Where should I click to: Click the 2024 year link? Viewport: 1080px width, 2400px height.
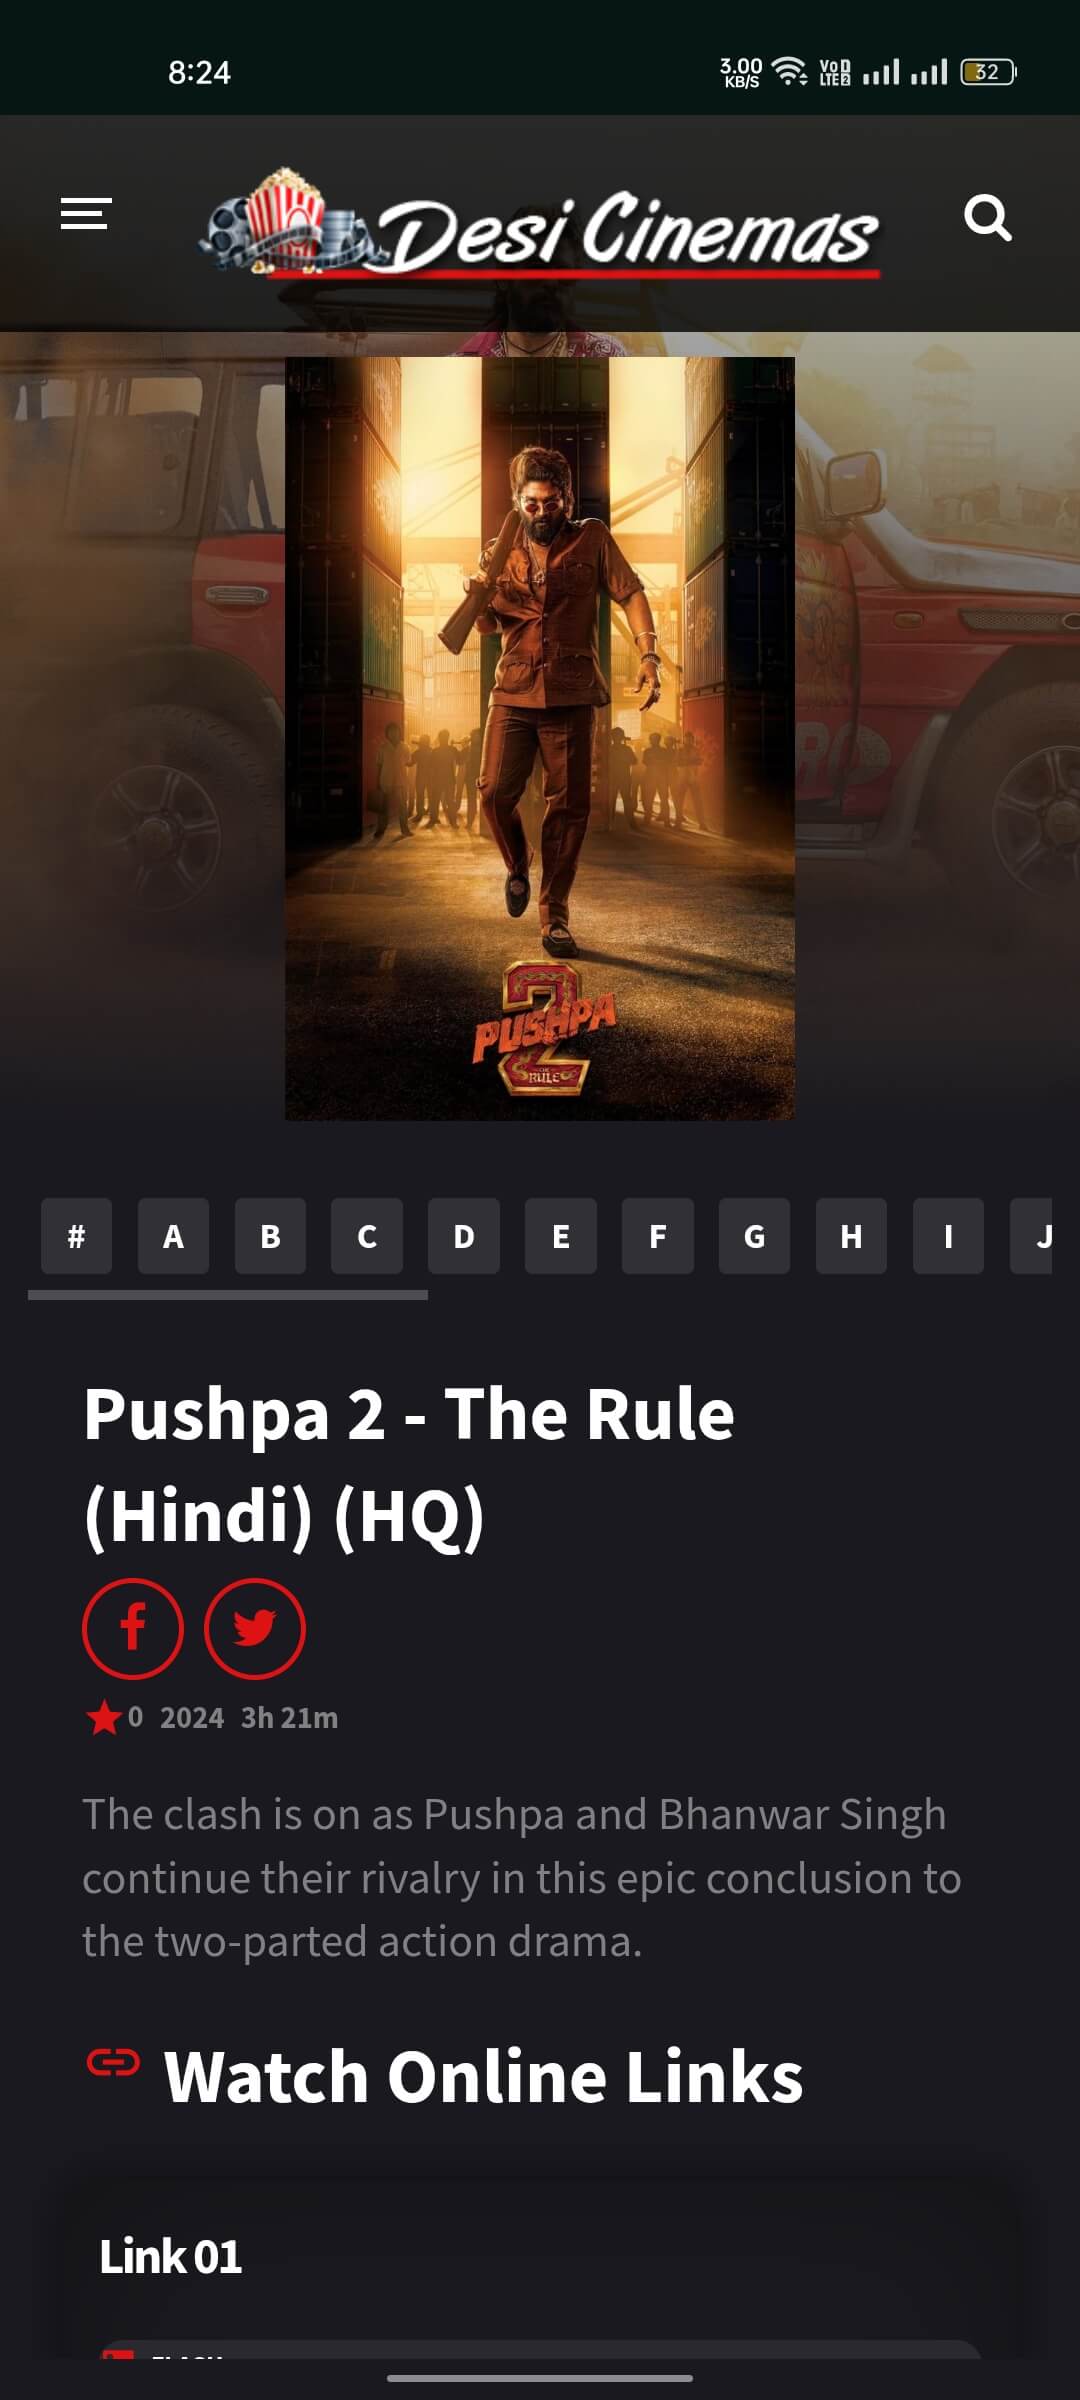pos(192,1718)
